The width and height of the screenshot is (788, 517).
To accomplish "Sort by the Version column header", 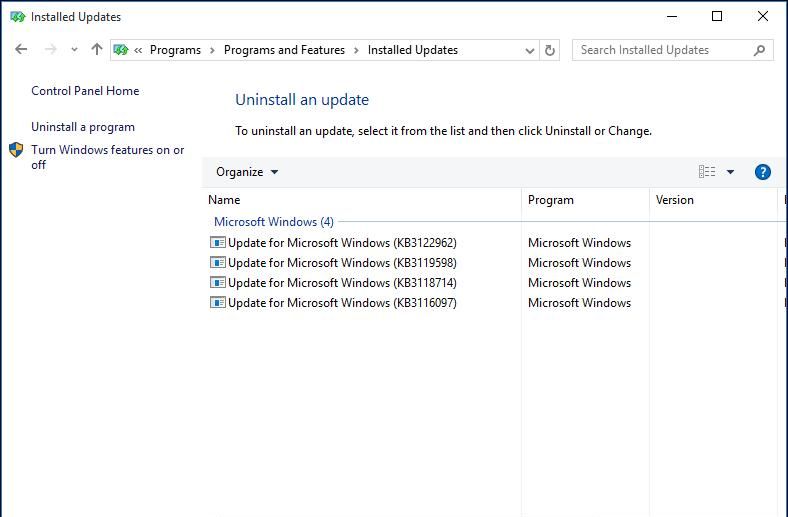I will click(x=714, y=200).
